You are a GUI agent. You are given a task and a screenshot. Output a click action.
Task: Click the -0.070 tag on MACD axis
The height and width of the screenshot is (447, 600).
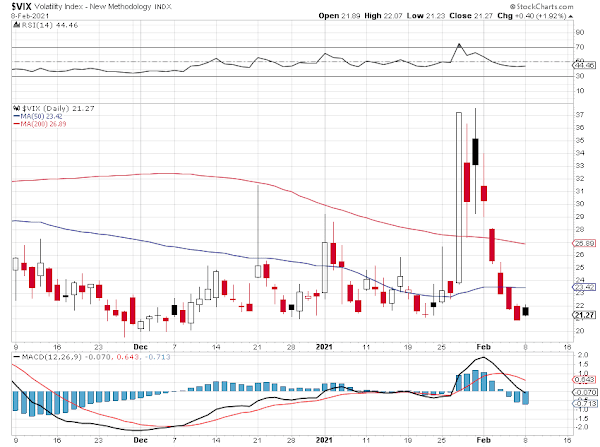point(584,392)
